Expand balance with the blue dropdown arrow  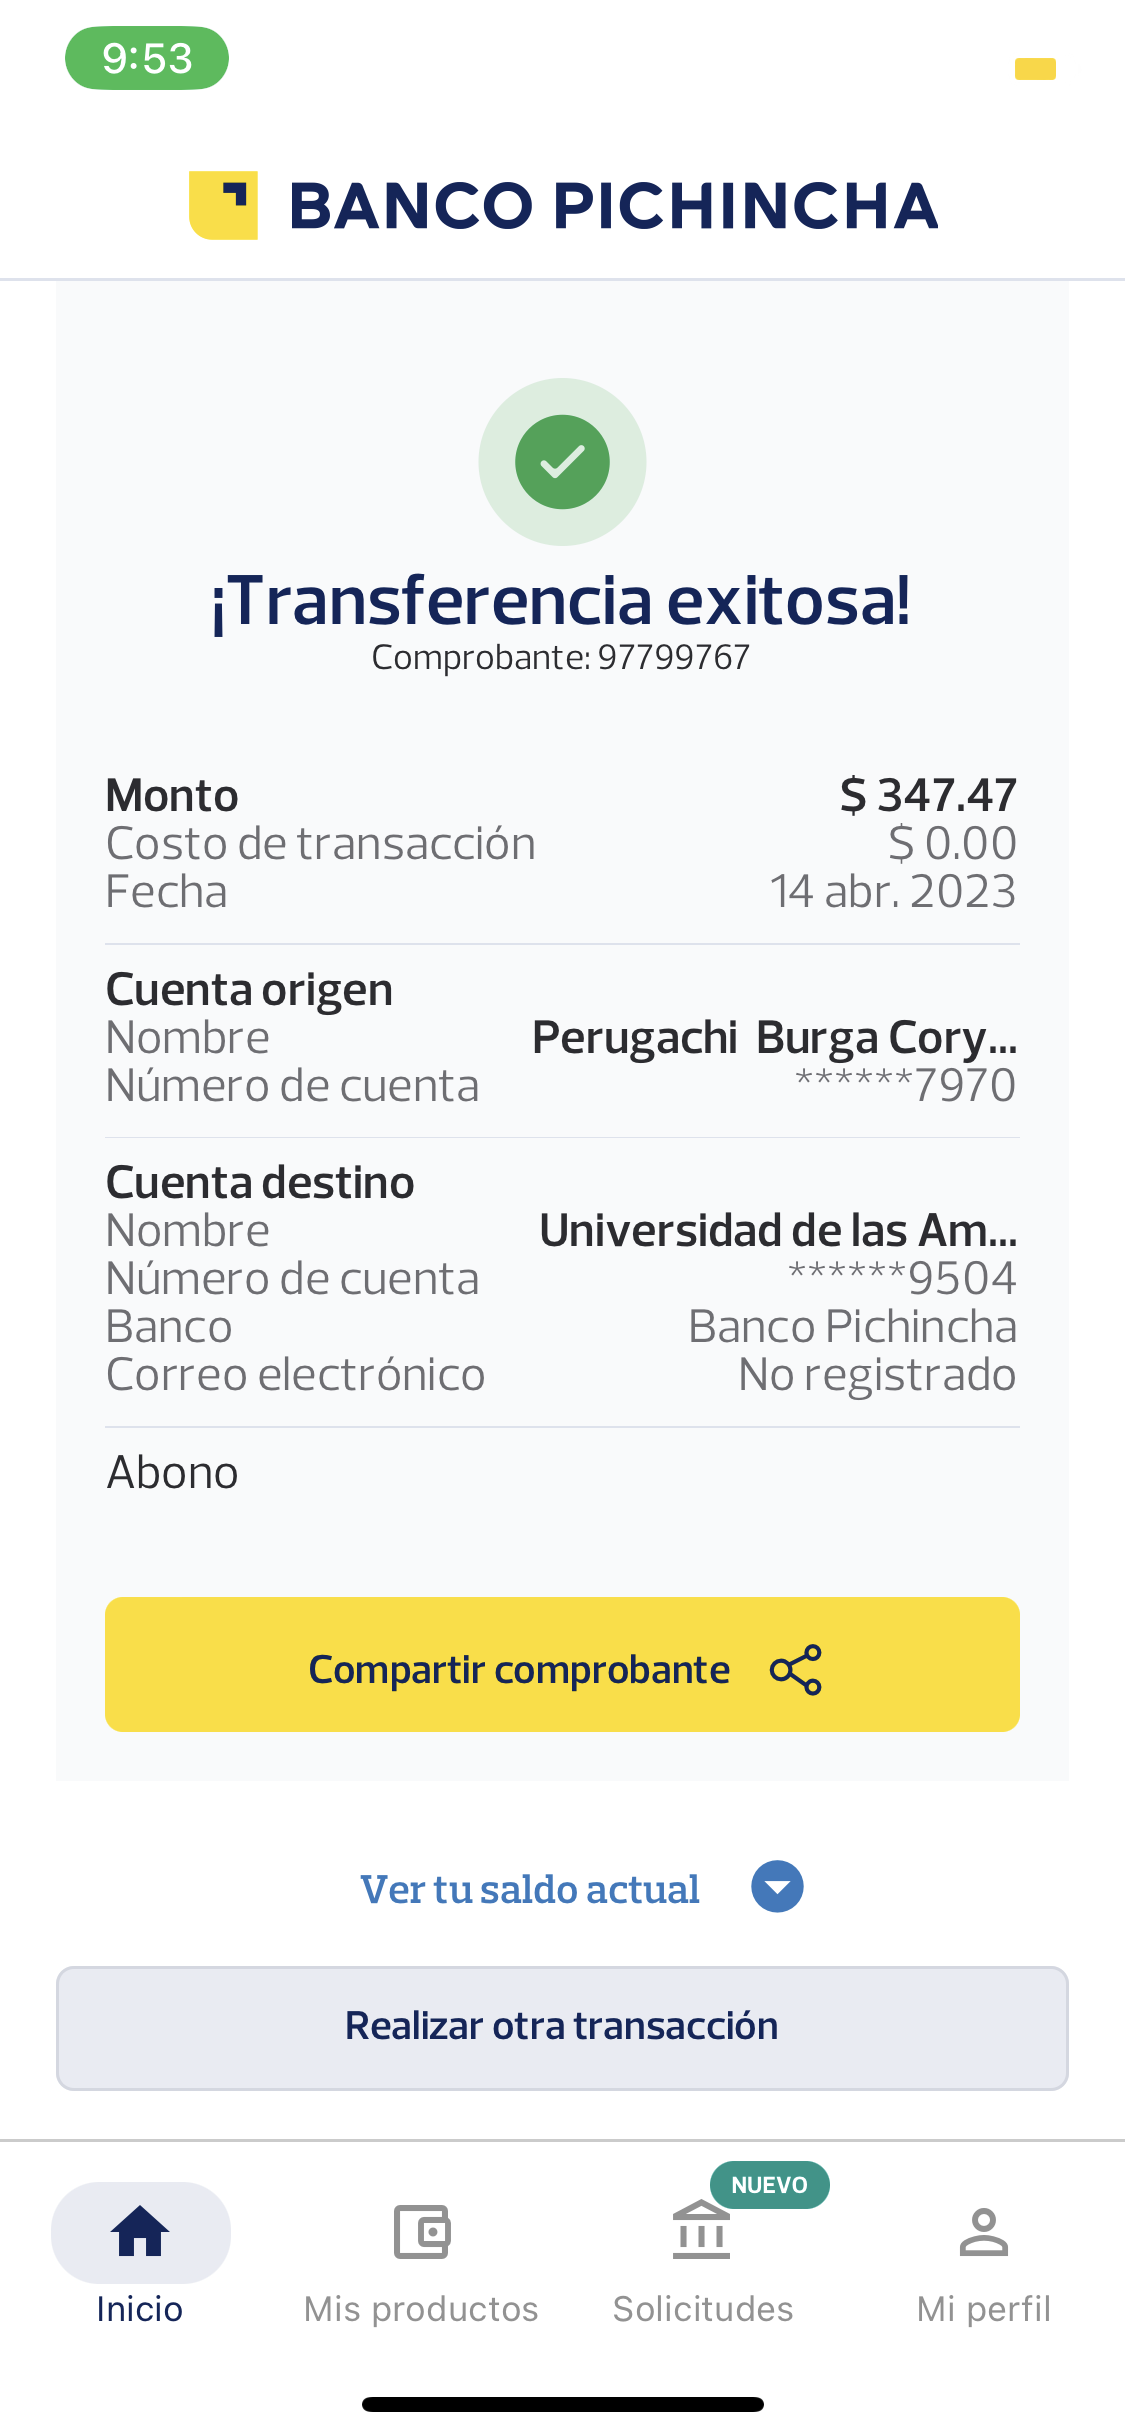pos(777,1887)
